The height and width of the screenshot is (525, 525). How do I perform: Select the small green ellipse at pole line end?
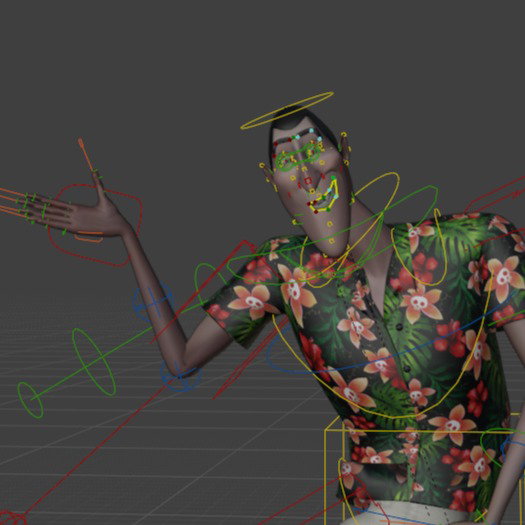[x=30, y=400]
